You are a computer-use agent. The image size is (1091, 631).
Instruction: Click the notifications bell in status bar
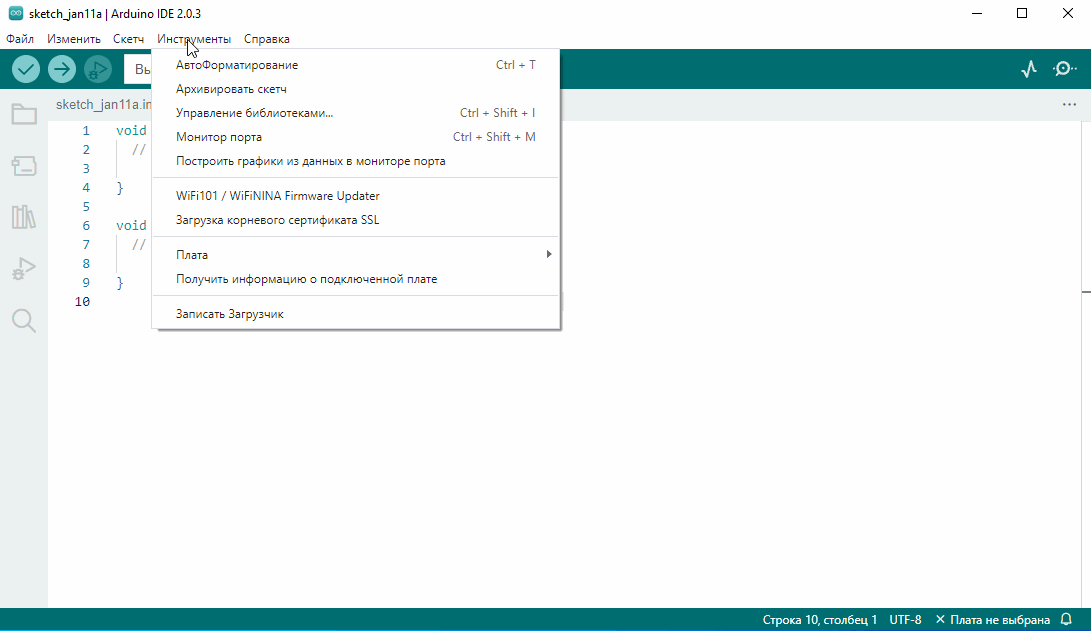click(x=1066, y=620)
